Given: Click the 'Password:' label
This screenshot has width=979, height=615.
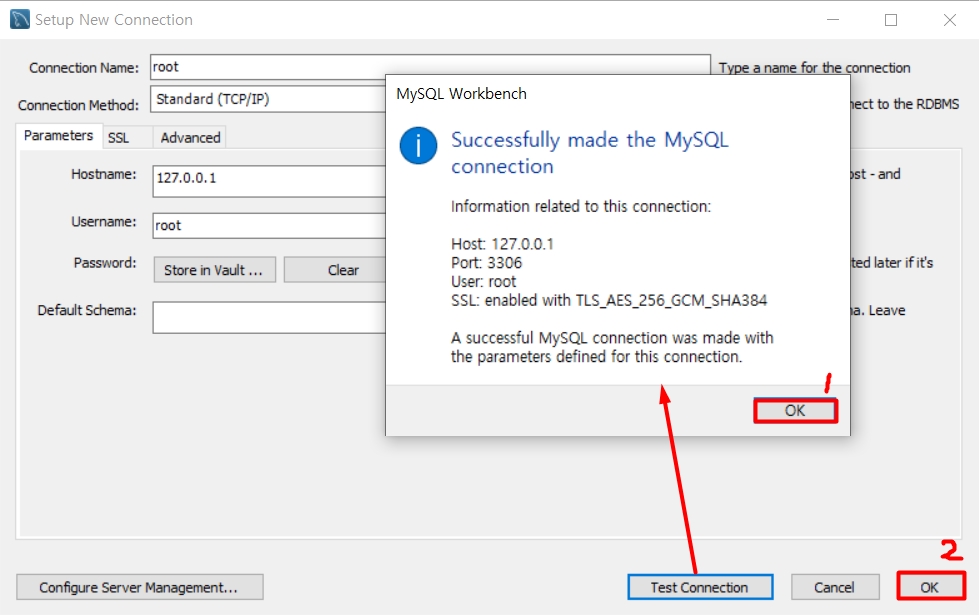Looking at the screenshot, I should (105, 262).
